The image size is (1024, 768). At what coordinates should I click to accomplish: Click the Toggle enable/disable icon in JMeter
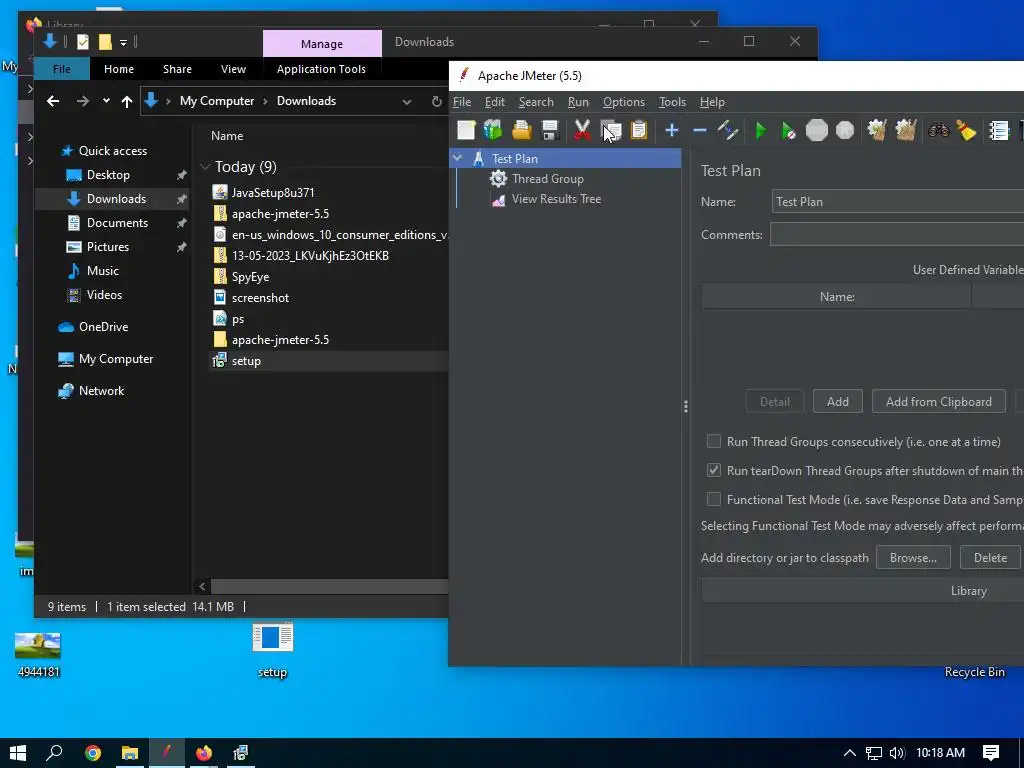tap(728, 130)
